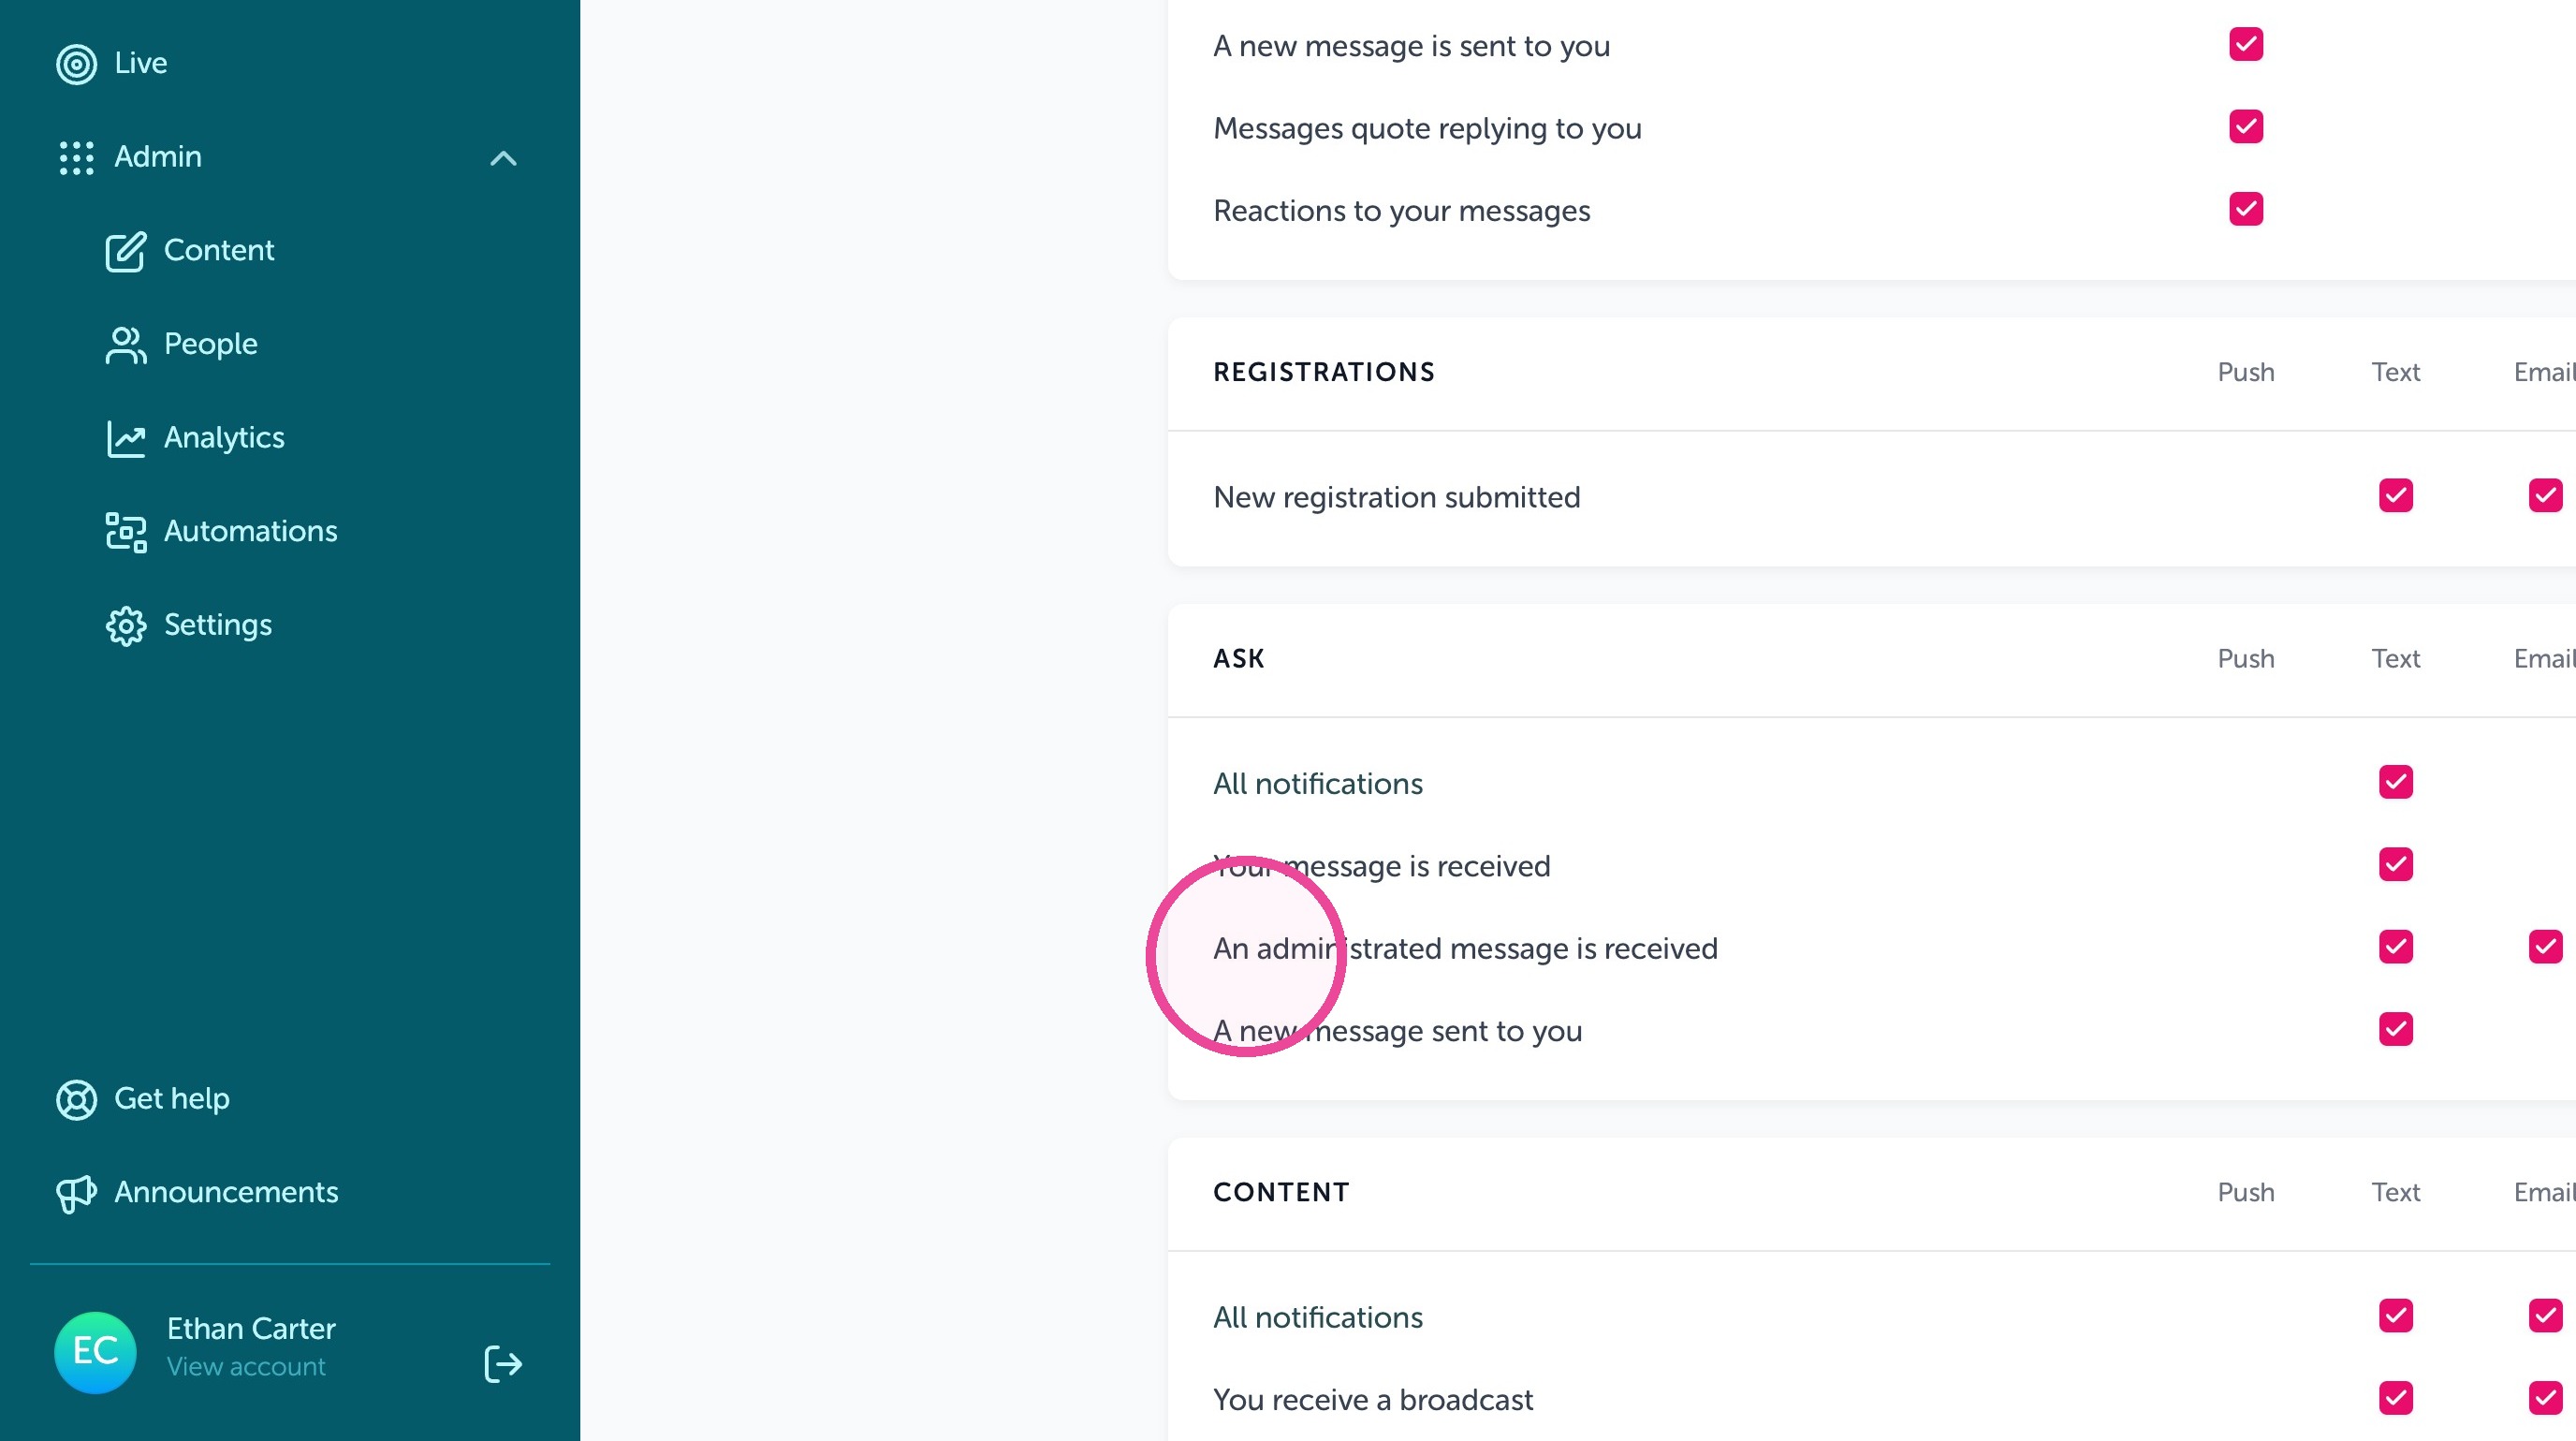Toggle Text for You receive a broadcast
The width and height of the screenshot is (2576, 1441).
(x=2396, y=1398)
